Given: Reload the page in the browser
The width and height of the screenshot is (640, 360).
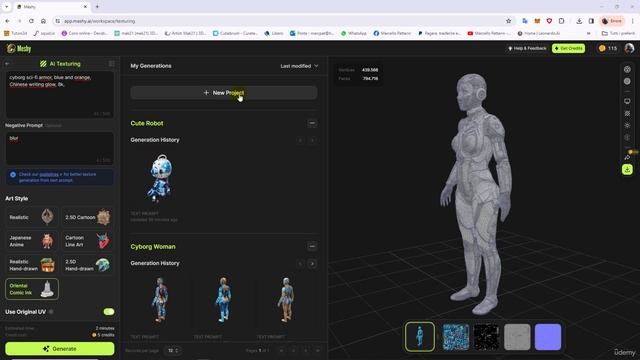Looking at the screenshot, I should click(31, 21).
